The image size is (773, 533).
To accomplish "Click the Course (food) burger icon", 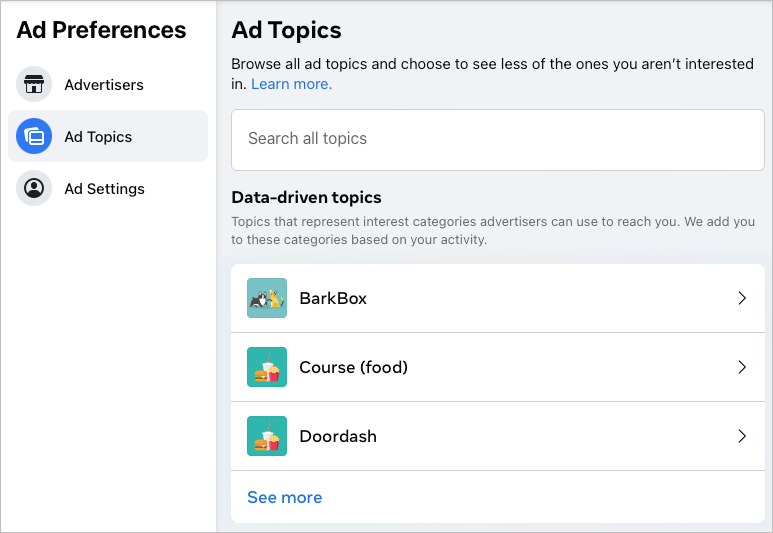I will (x=267, y=367).
